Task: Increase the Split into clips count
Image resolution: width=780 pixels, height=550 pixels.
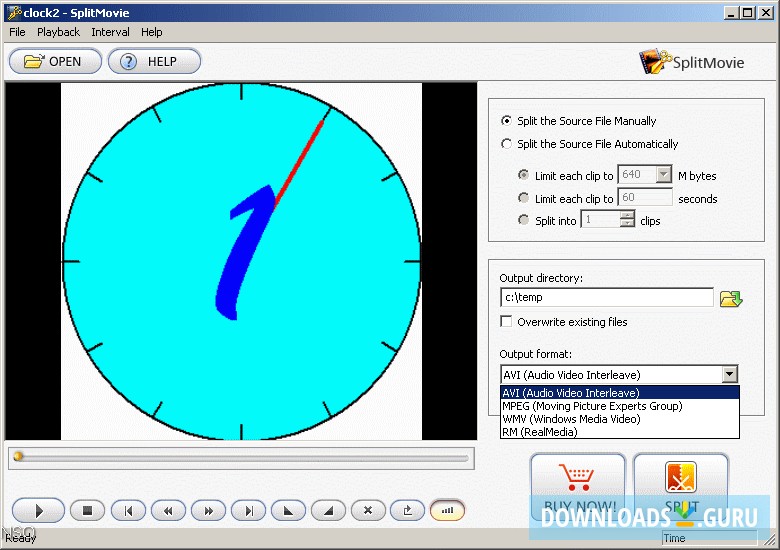Action: tap(628, 215)
